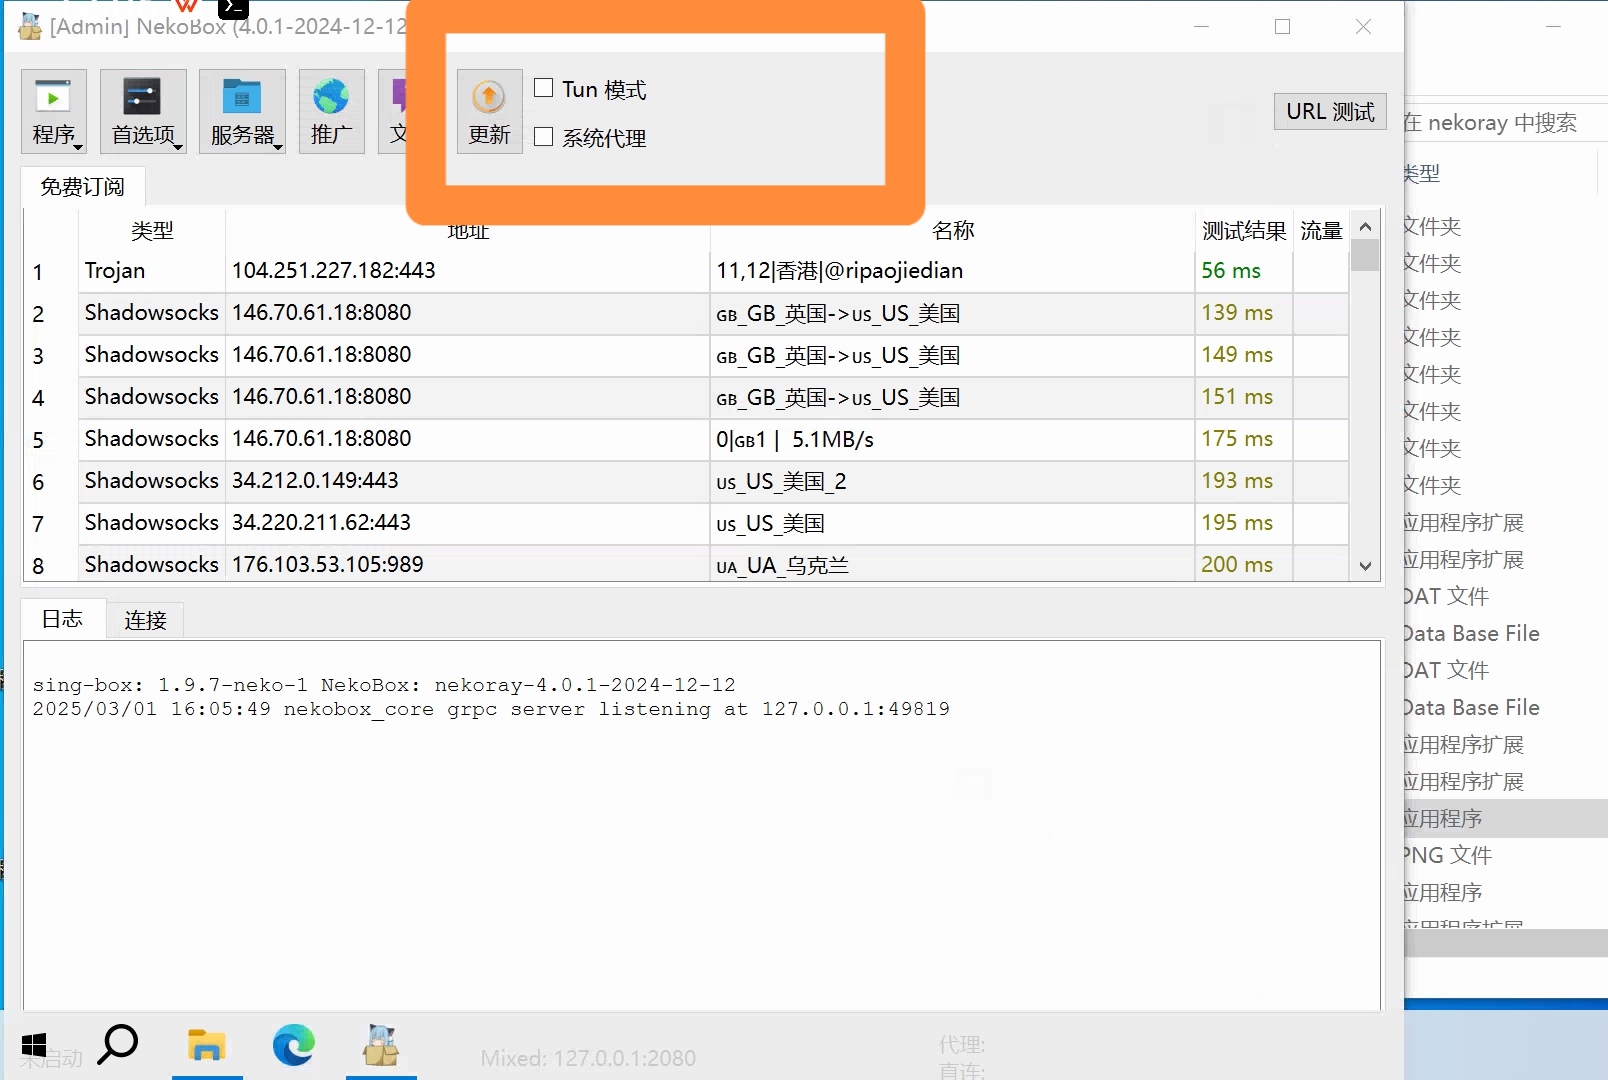The width and height of the screenshot is (1608, 1080).
Task: Open the 首选项 (Preferences) toolbar menu
Action: click(143, 111)
